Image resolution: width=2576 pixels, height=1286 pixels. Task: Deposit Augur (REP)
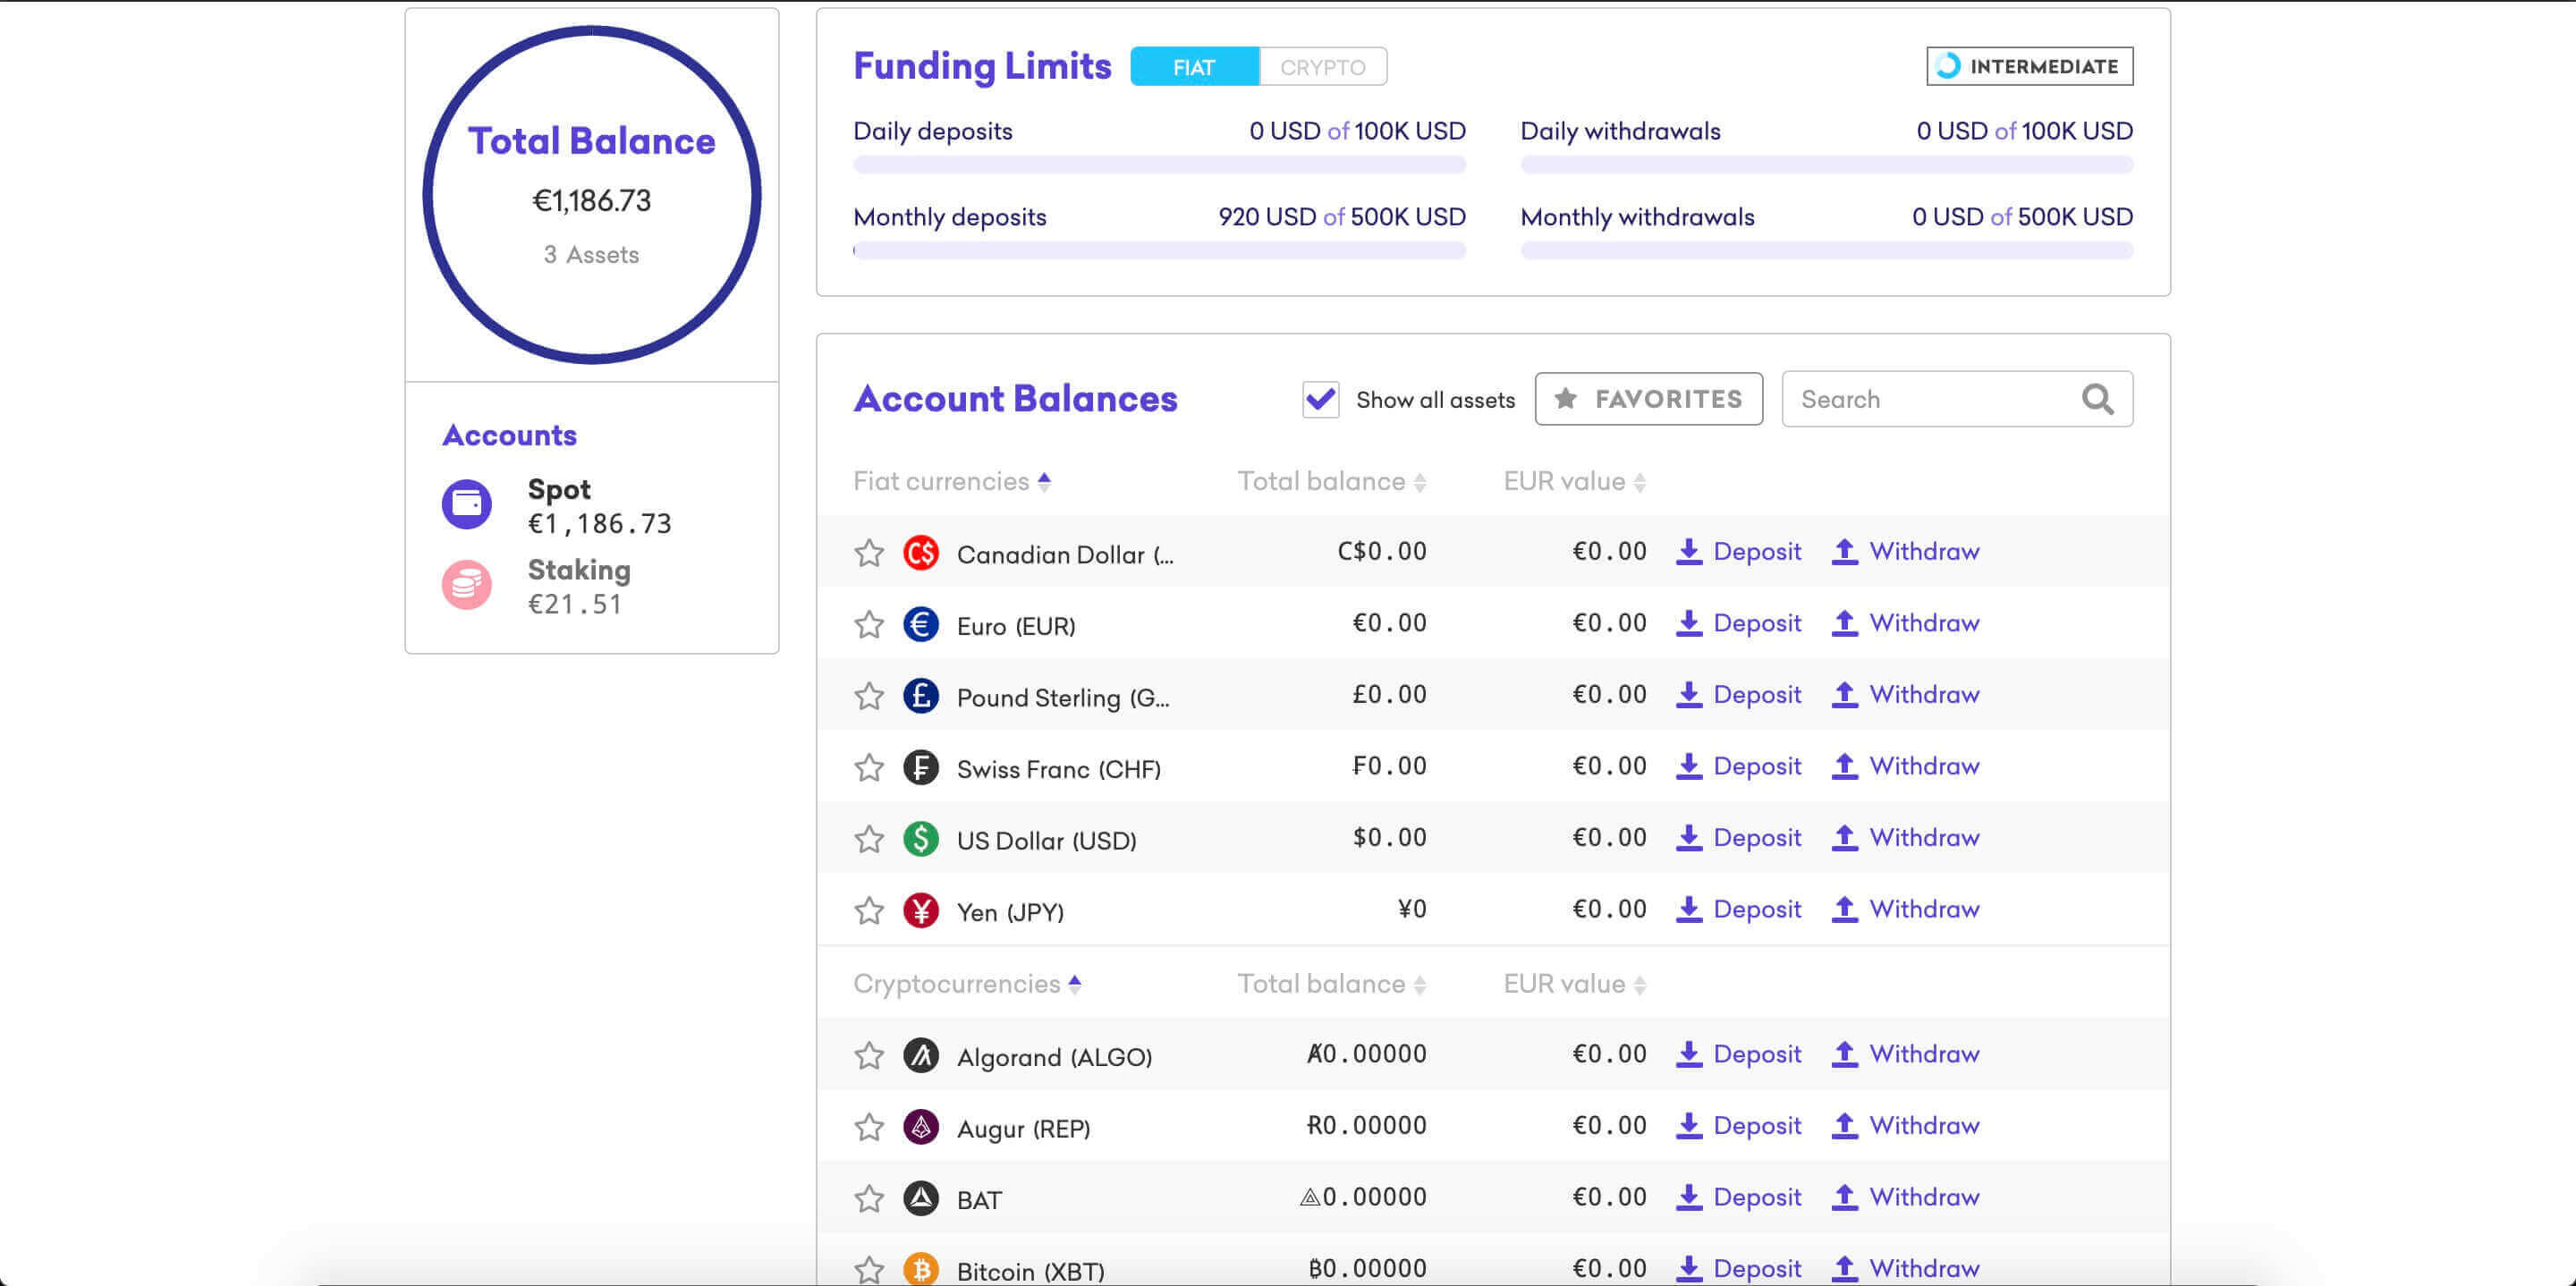click(1738, 1125)
